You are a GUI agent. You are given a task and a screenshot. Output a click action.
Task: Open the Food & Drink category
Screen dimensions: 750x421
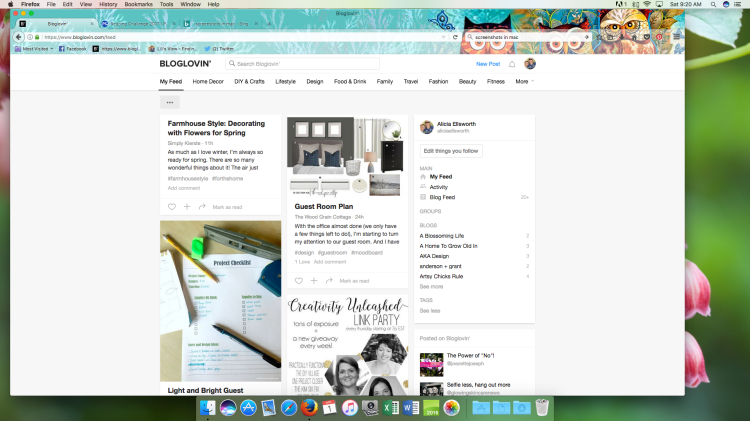click(350, 82)
